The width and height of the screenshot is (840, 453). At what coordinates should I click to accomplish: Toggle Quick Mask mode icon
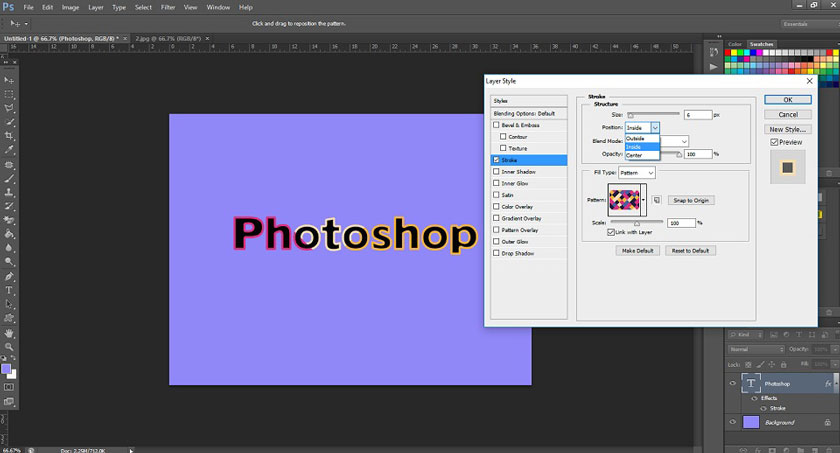[x=9, y=387]
